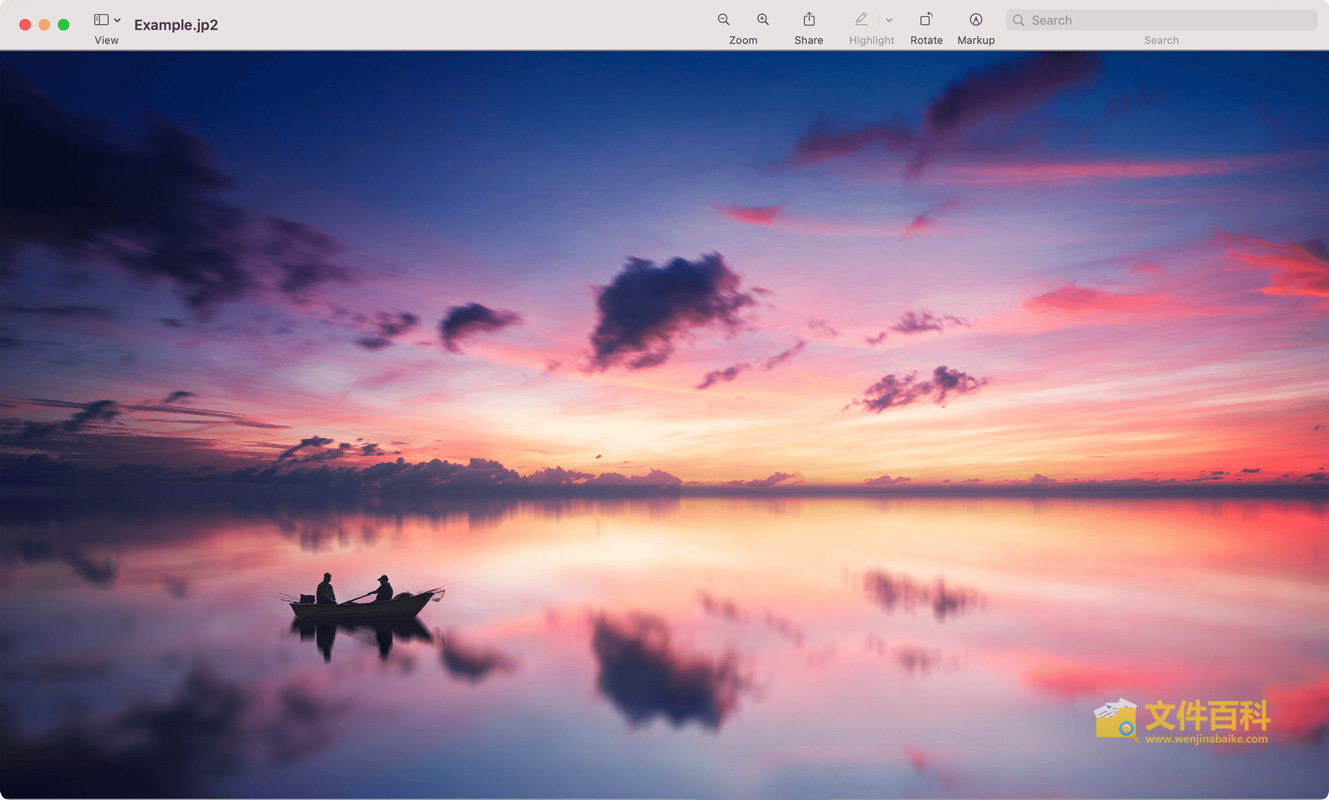Image resolution: width=1329 pixels, height=800 pixels.
Task: Minimize the window with yellow button
Action: click(44, 25)
